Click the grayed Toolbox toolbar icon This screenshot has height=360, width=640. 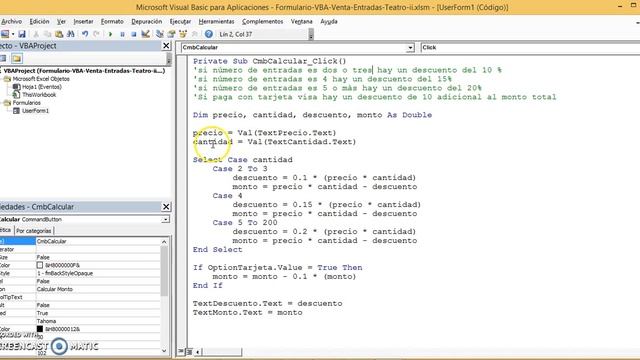195,34
